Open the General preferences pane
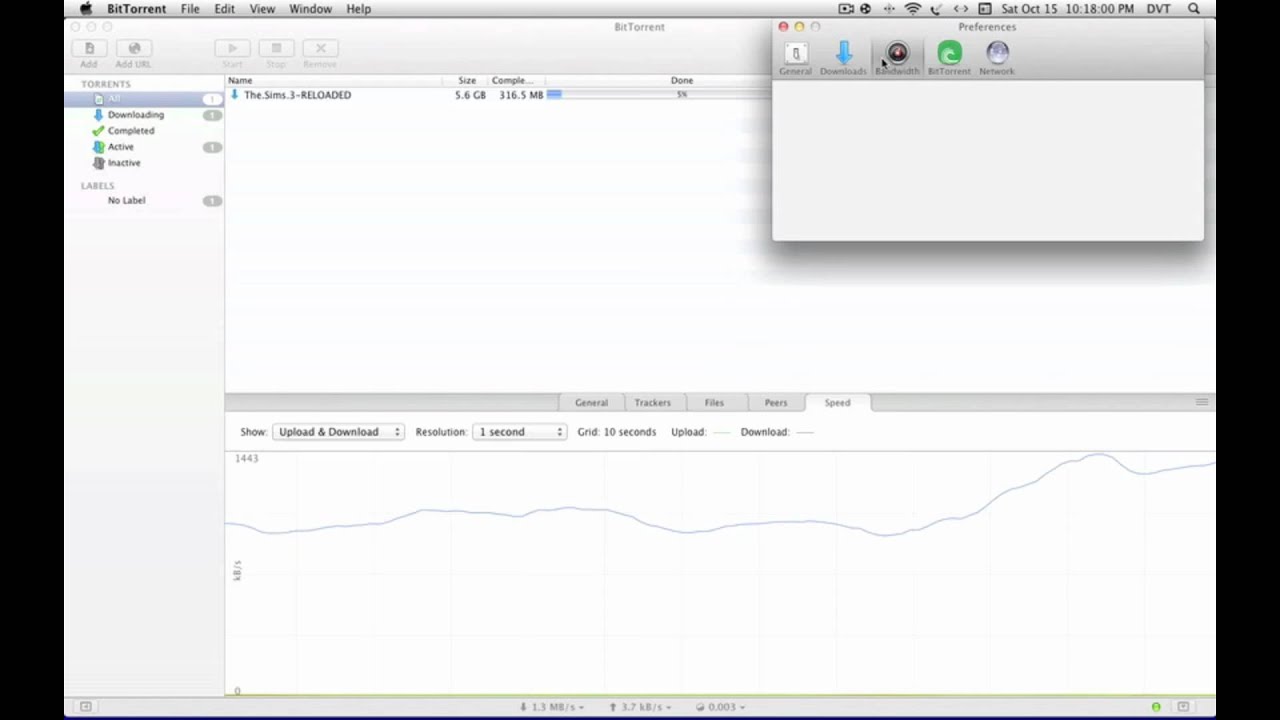This screenshot has width=1280, height=720. [x=795, y=58]
